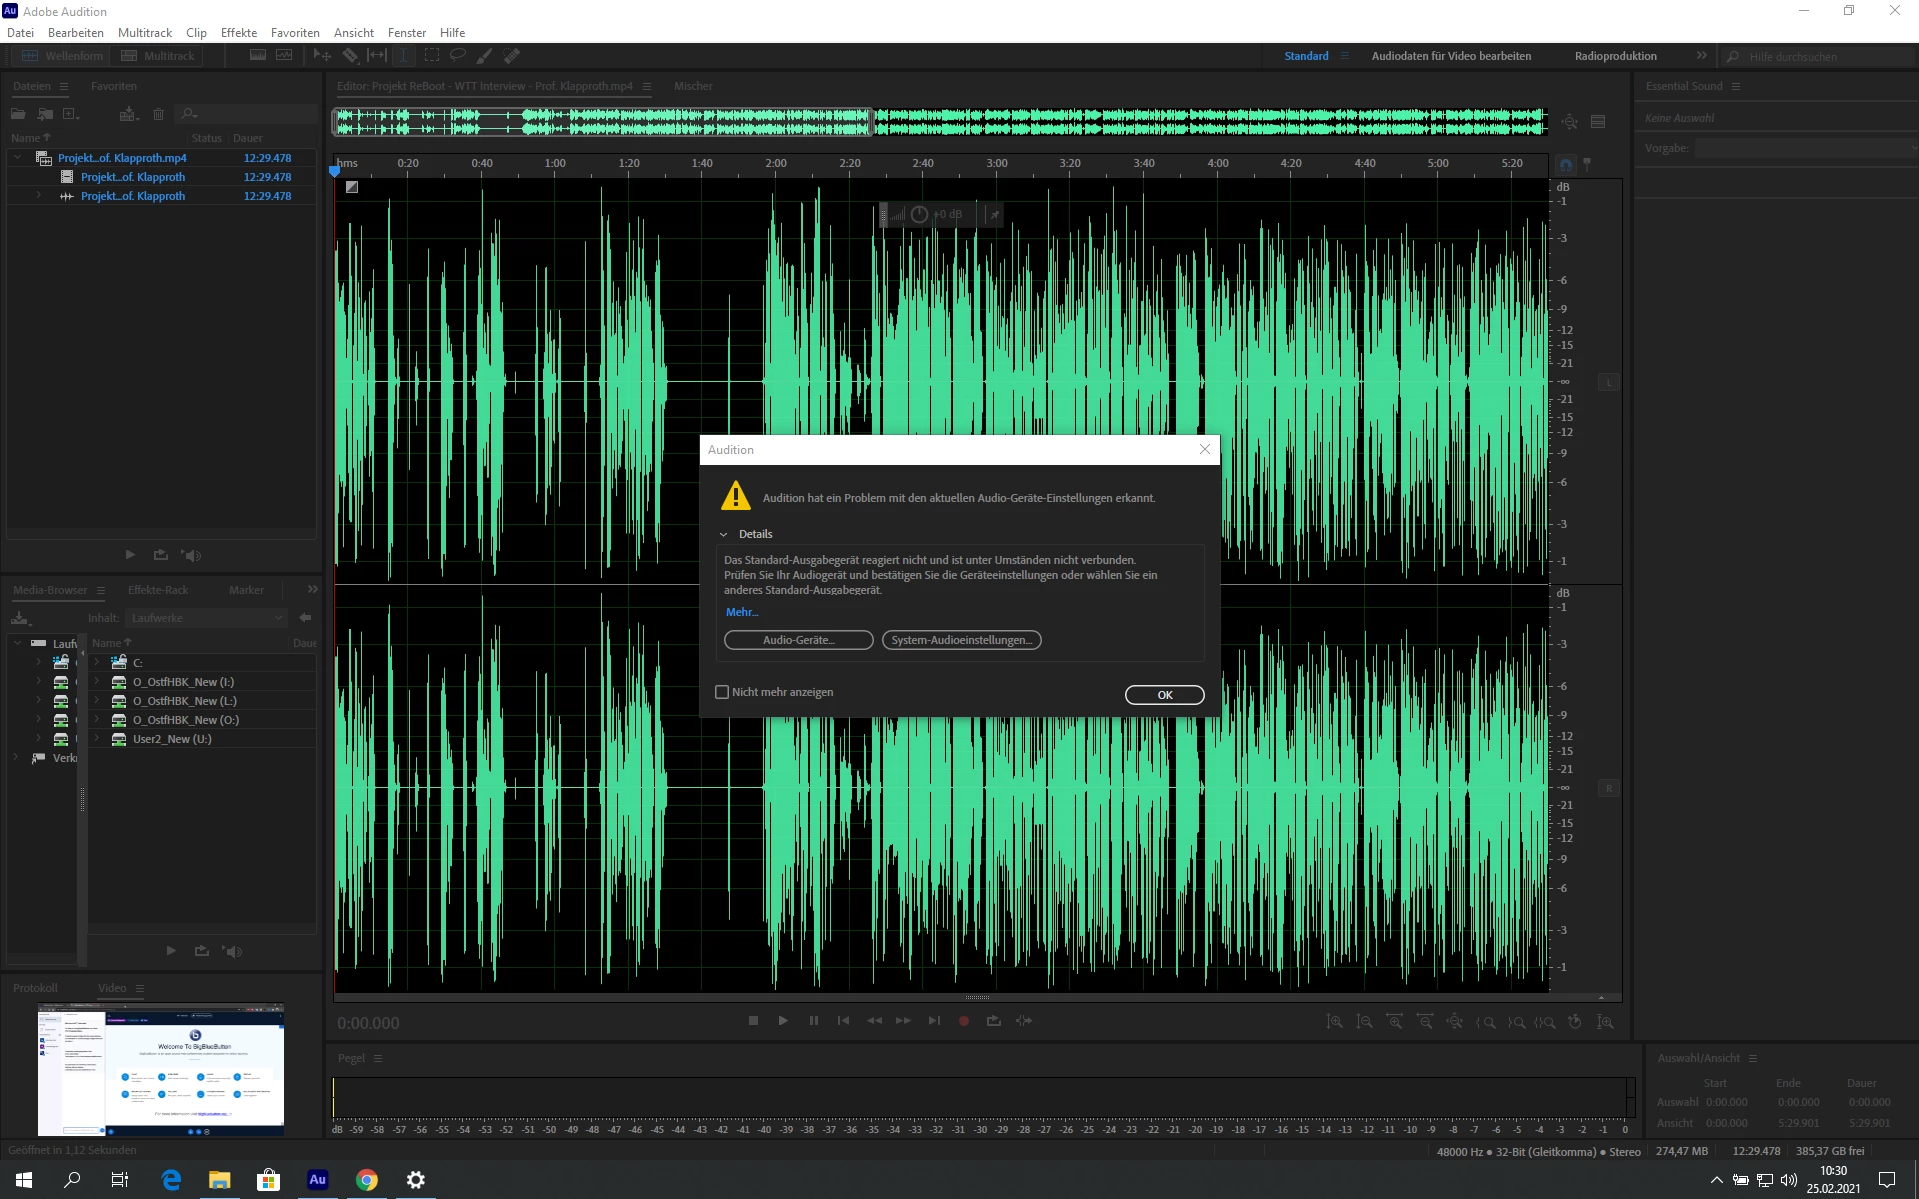Select the Lasso selection tool
The width and height of the screenshot is (1919, 1199).
click(458, 56)
